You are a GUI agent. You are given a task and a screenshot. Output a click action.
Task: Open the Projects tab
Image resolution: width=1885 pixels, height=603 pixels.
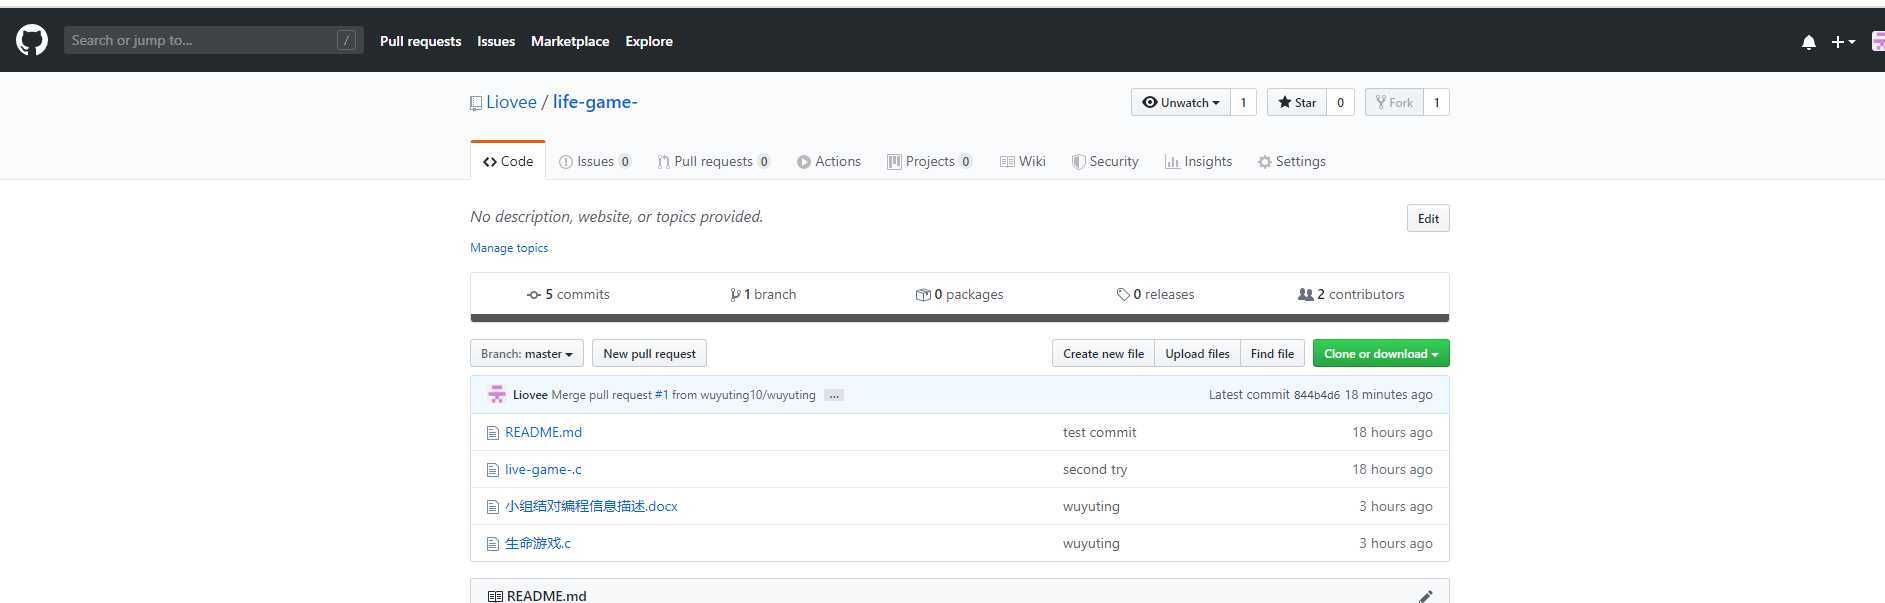930,161
